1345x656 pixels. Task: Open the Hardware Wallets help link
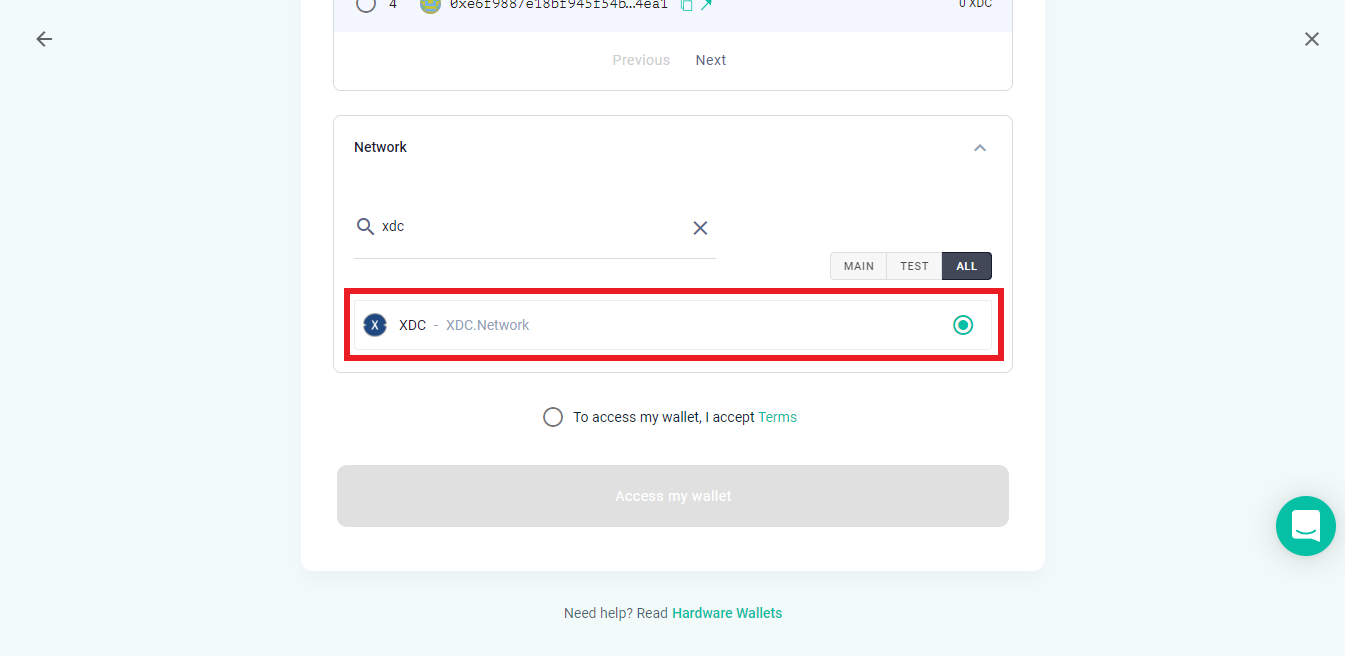[x=727, y=613]
